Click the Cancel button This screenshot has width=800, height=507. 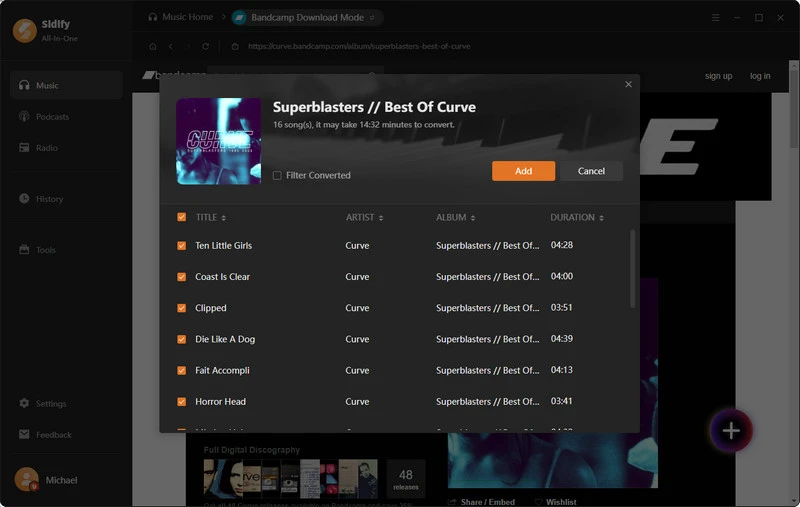[591, 171]
